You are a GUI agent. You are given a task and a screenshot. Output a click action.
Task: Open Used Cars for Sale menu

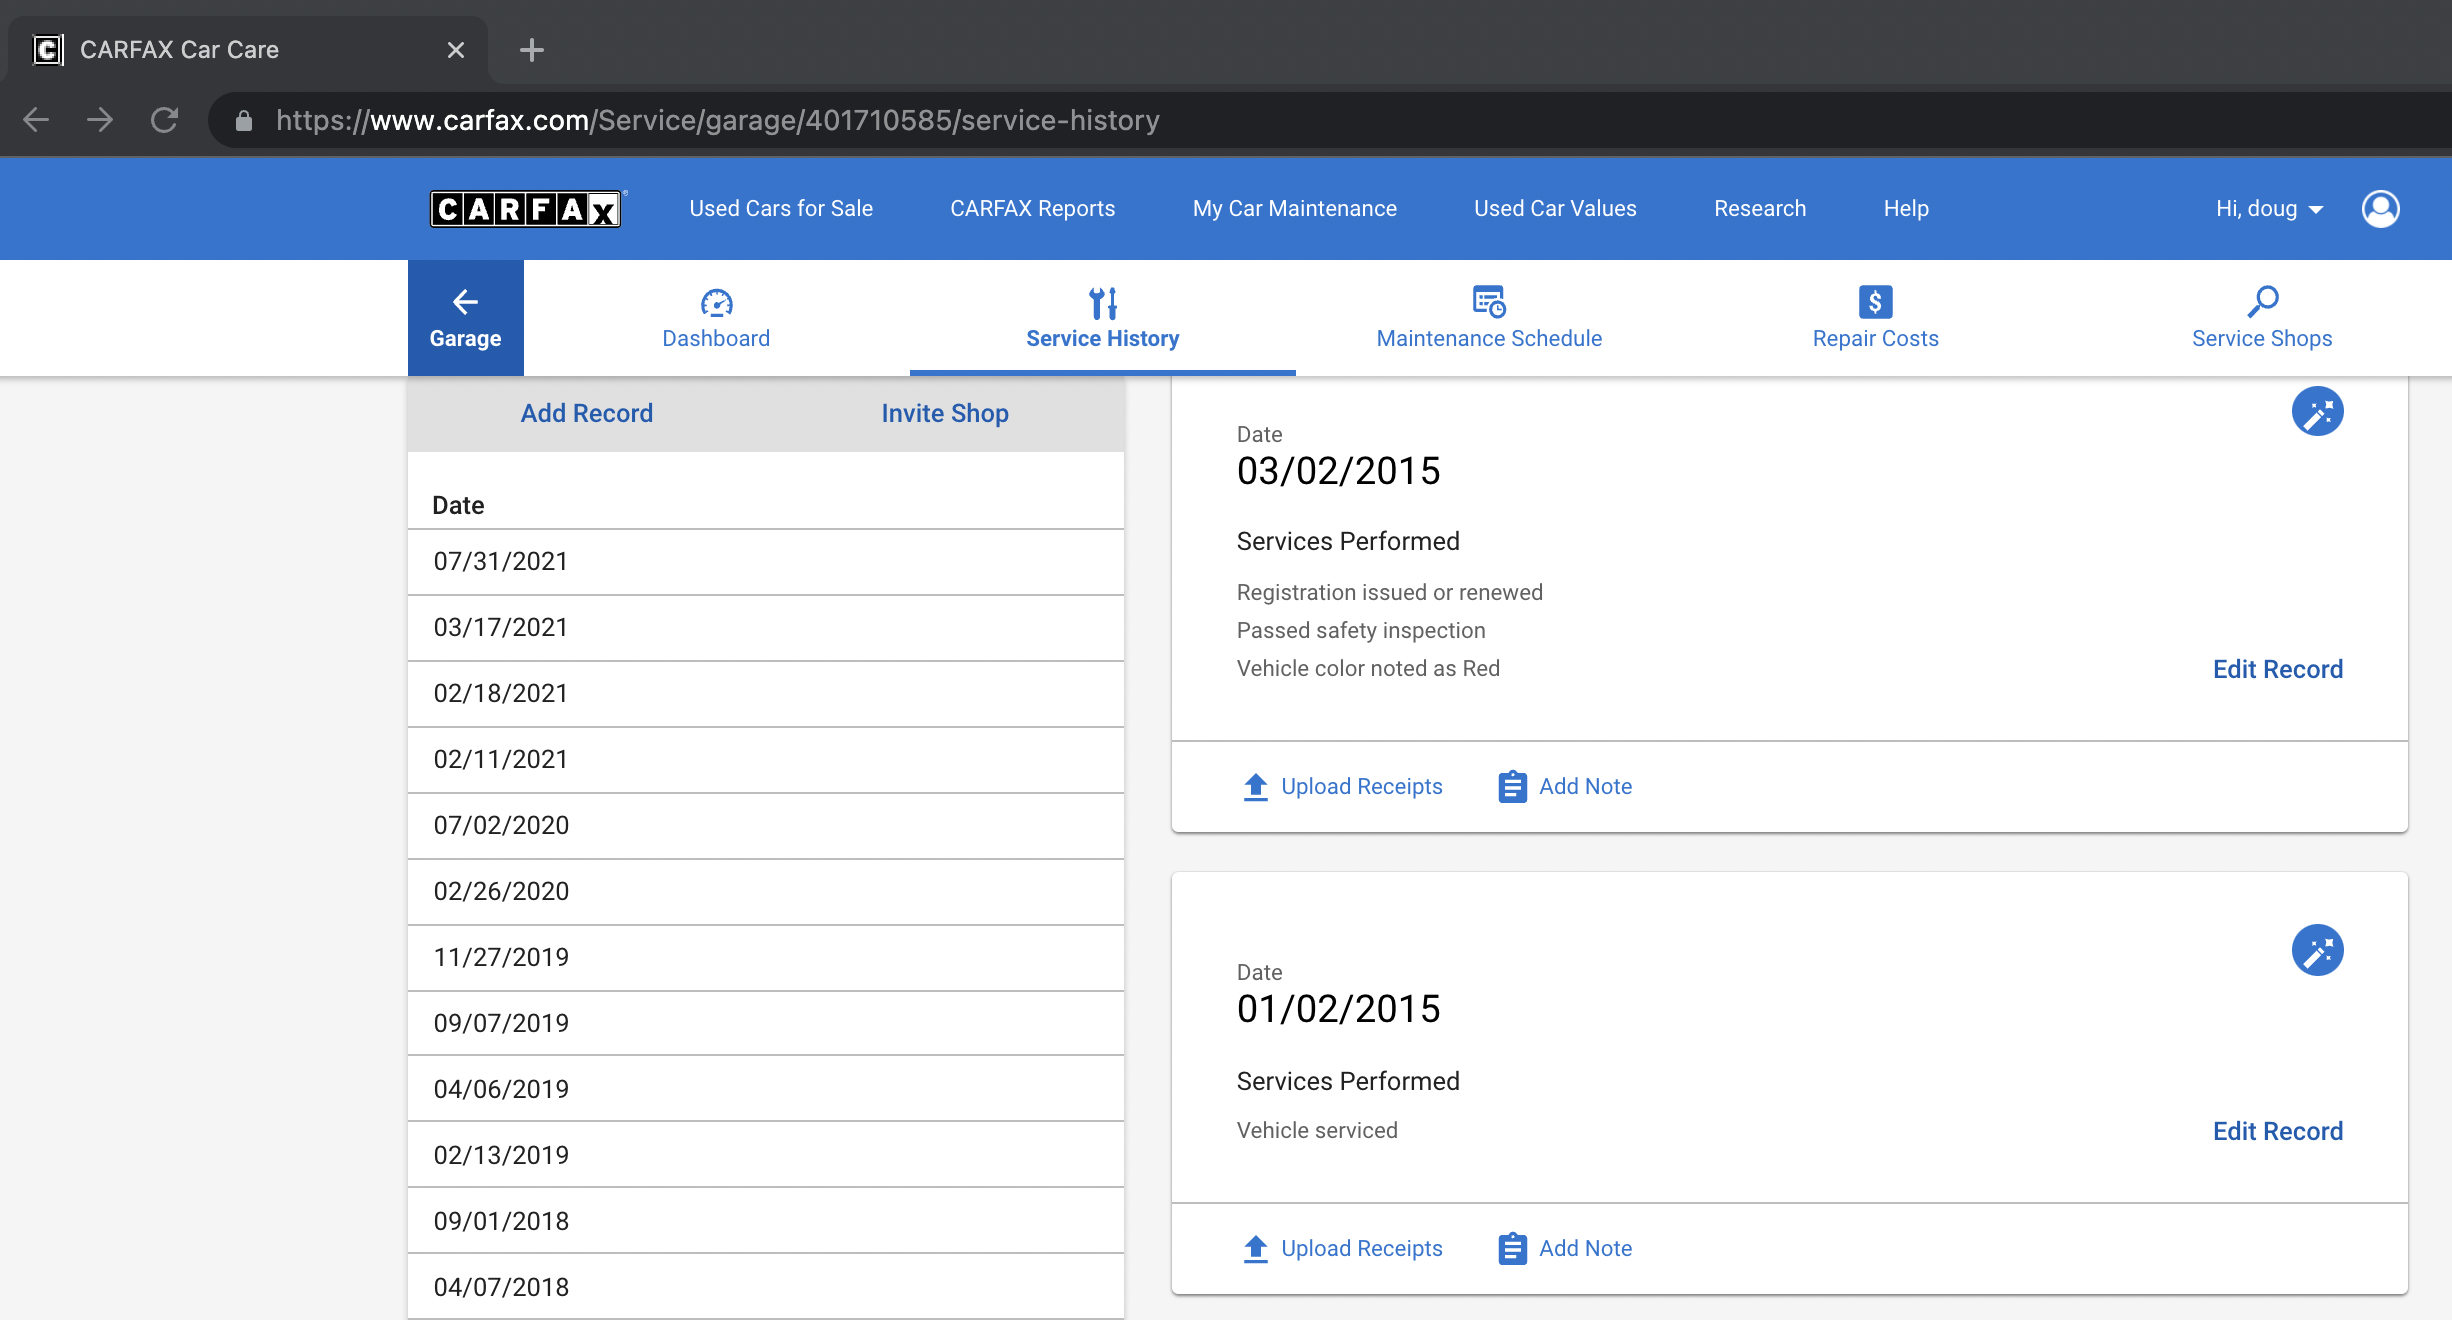[x=781, y=209]
